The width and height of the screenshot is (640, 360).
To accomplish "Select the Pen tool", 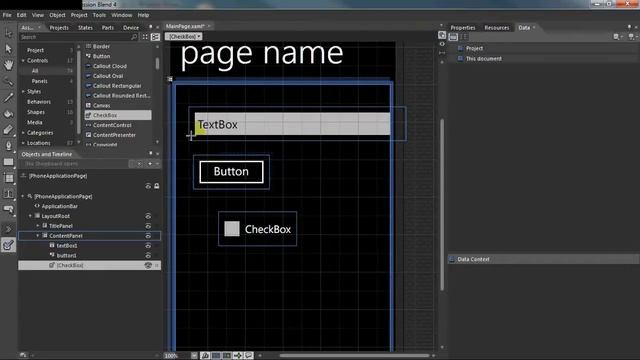I will pyautogui.click(x=8, y=146).
